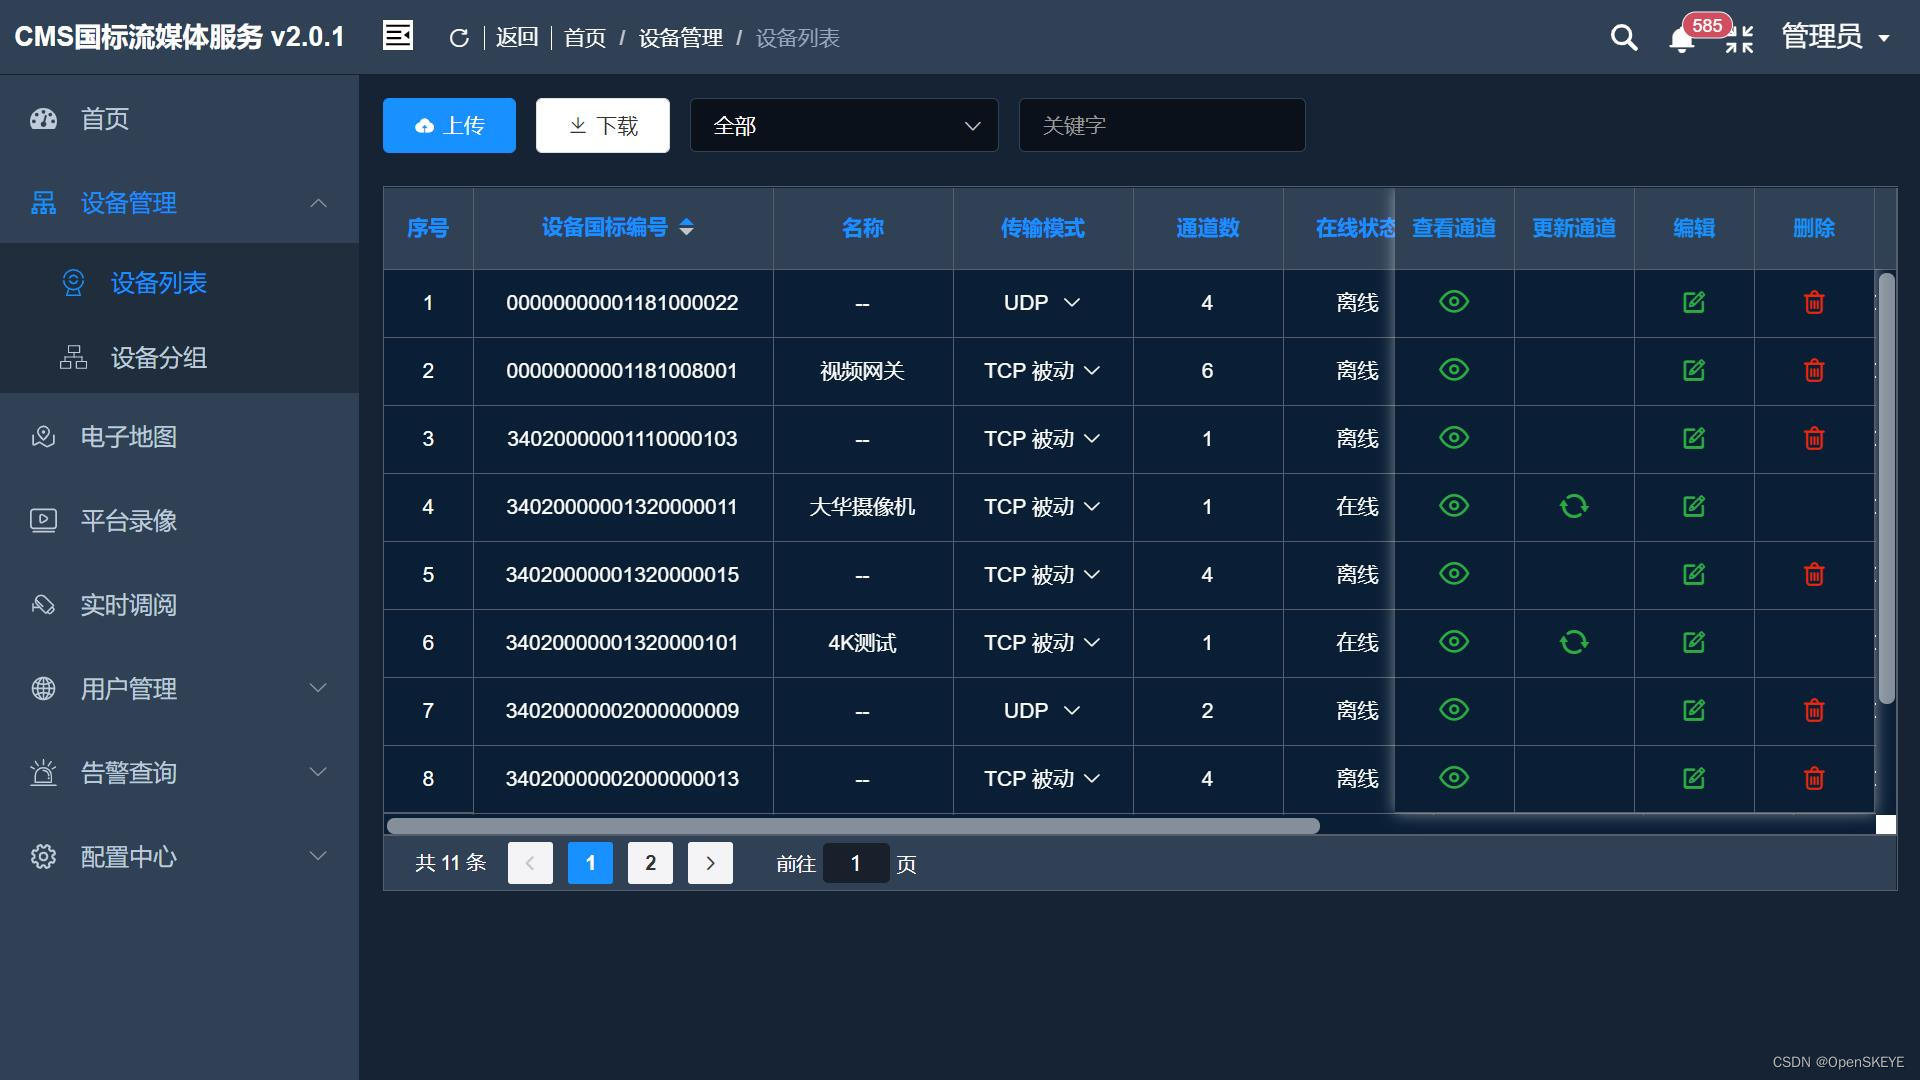Edit the 视频网关 device row
The height and width of the screenshot is (1080, 1920).
pyautogui.click(x=1693, y=370)
